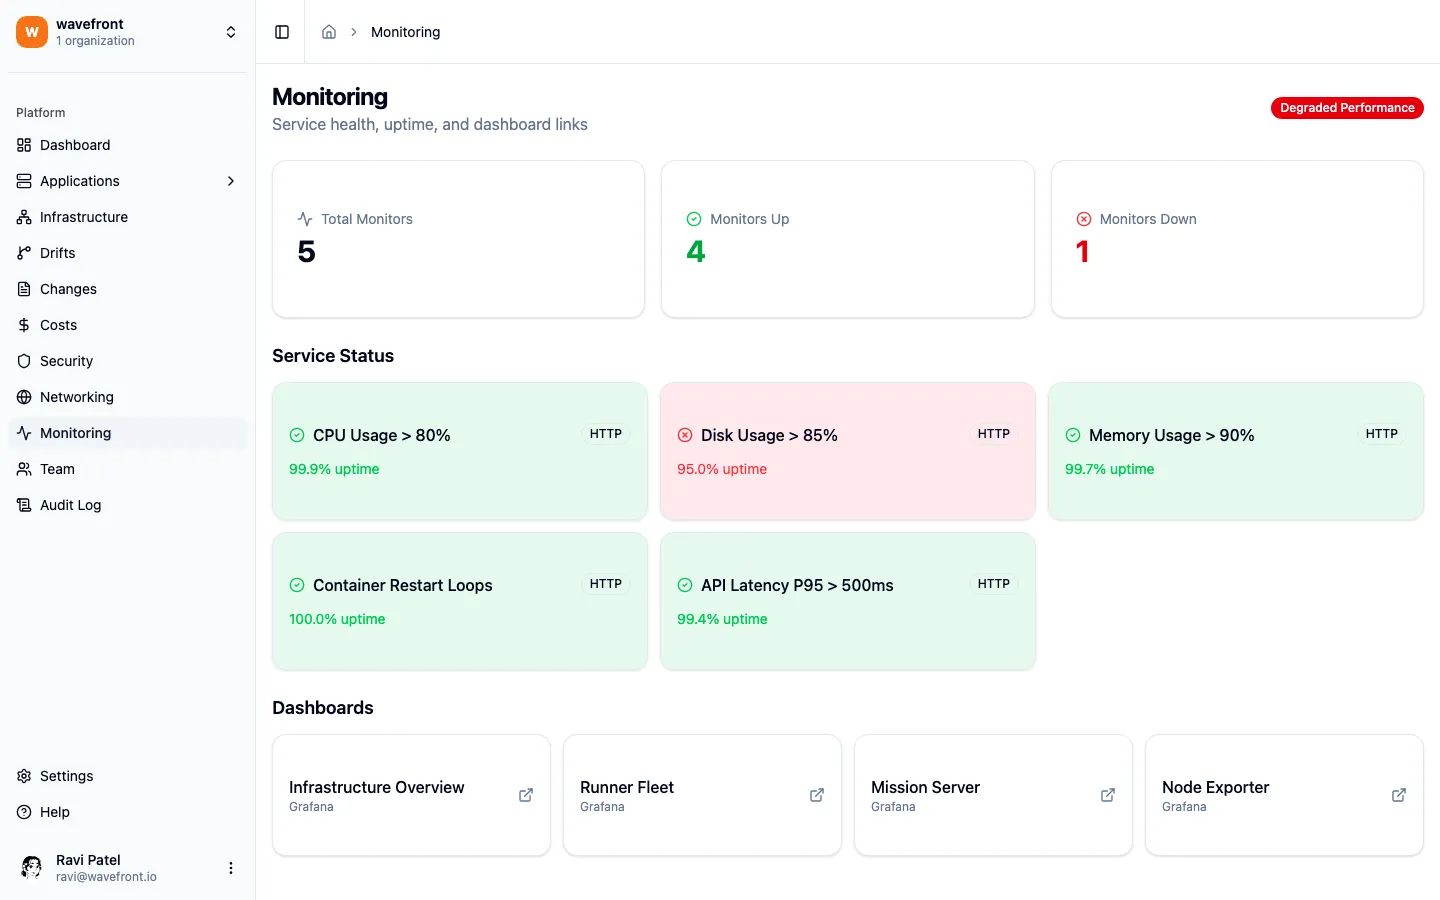Switch to the Monitoring sidebar item

point(75,433)
